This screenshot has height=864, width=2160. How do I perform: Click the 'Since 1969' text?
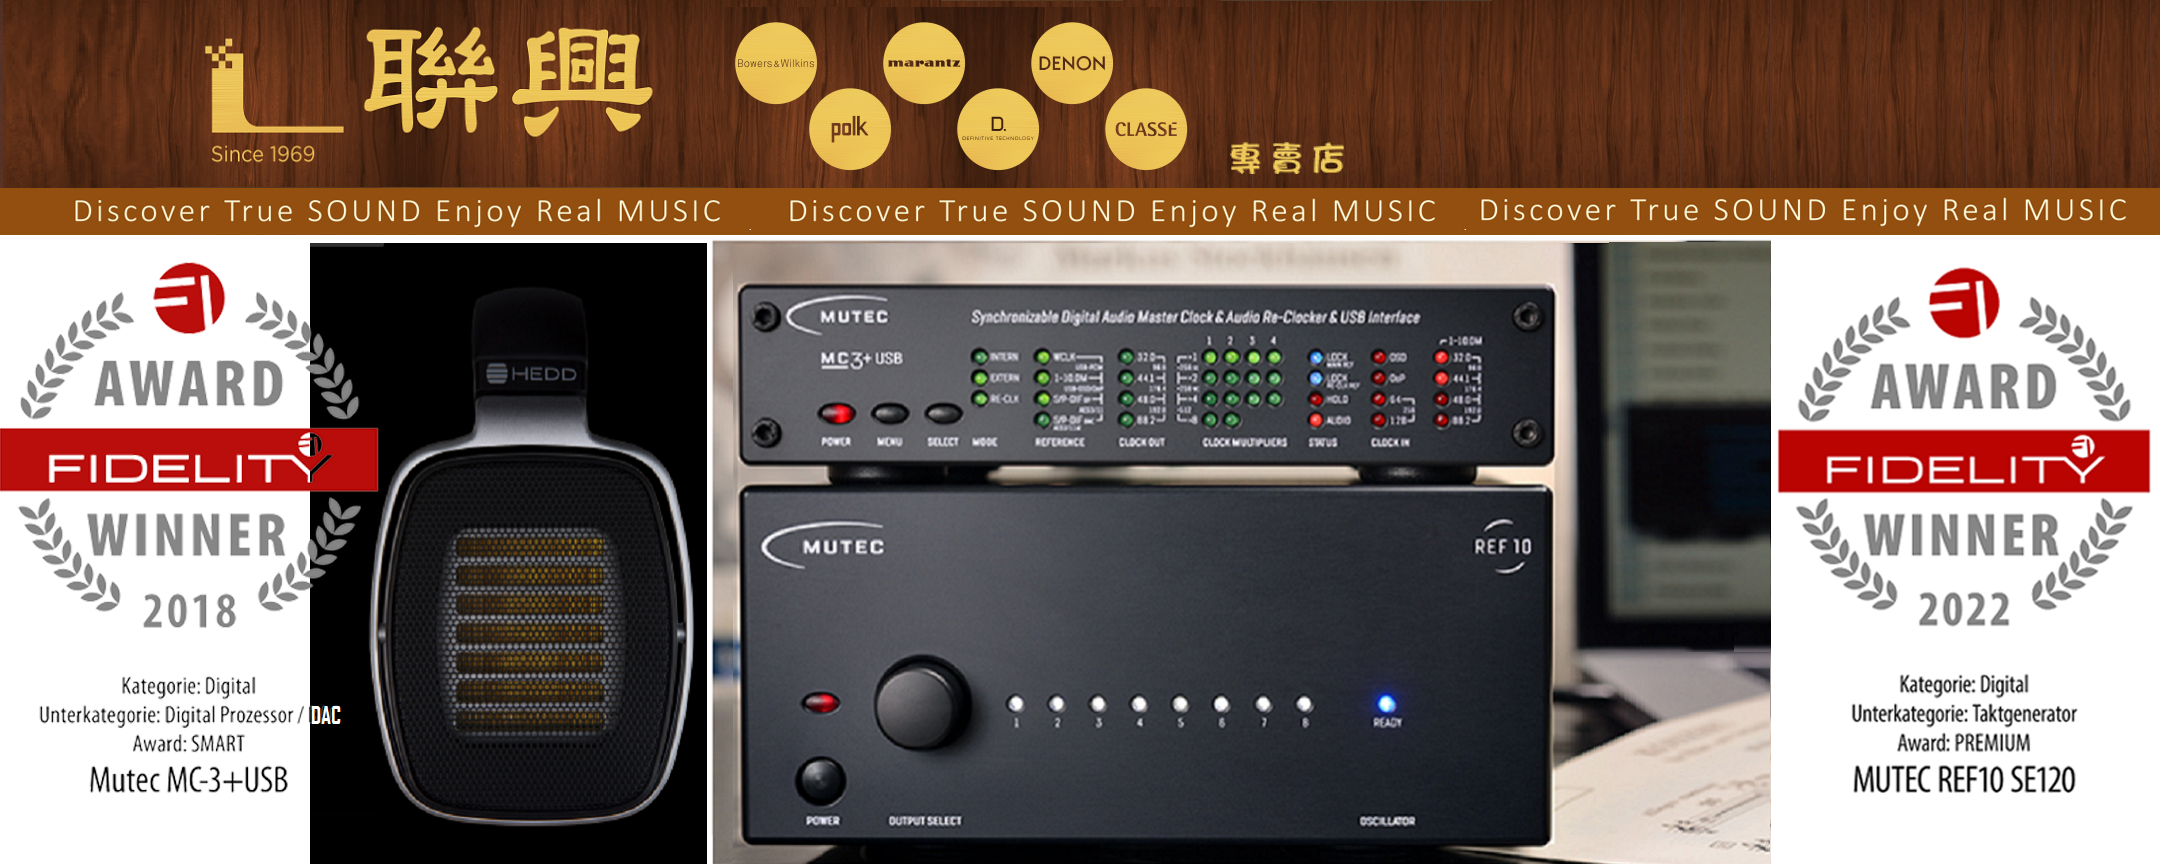tap(263, 154)
